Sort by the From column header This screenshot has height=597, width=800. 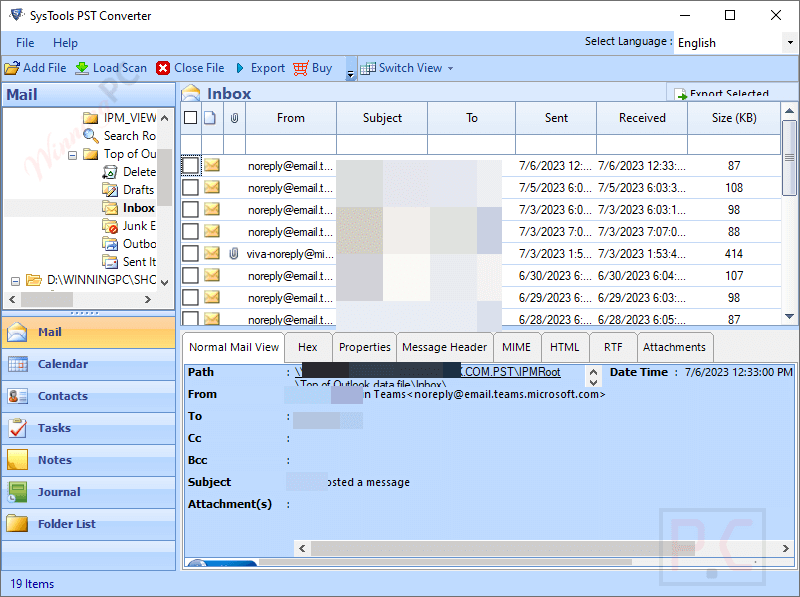point(291,118)
